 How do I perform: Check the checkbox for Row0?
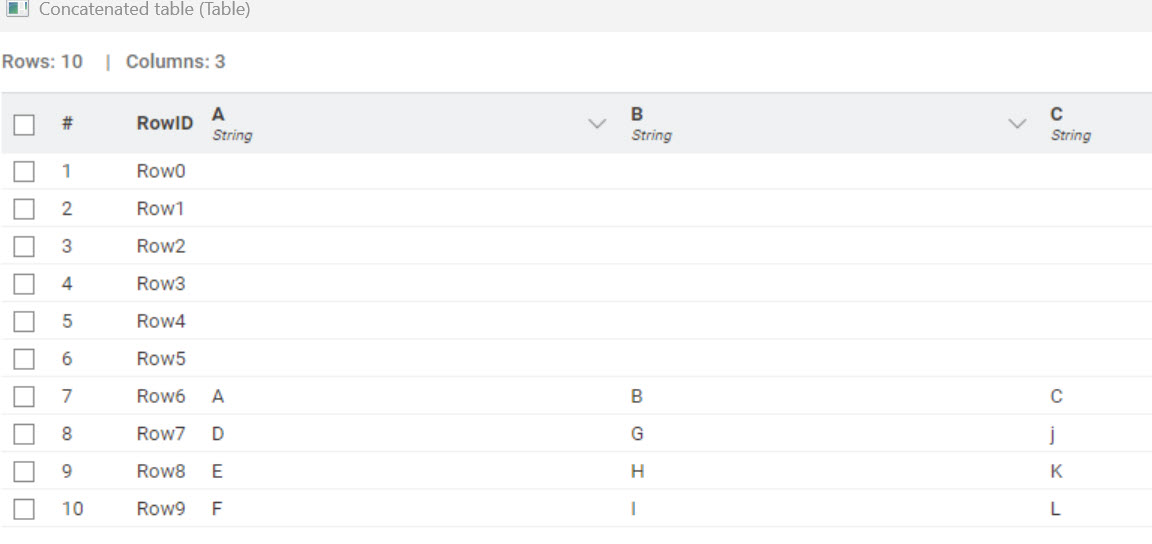[24, 172]
